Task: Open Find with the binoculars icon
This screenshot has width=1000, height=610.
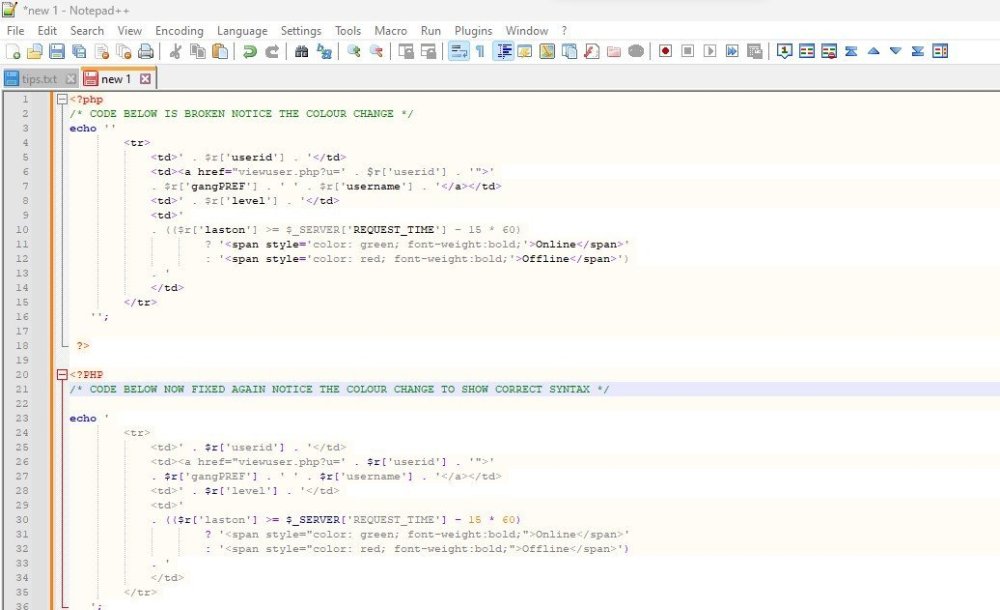Action: tap(302, 52)
